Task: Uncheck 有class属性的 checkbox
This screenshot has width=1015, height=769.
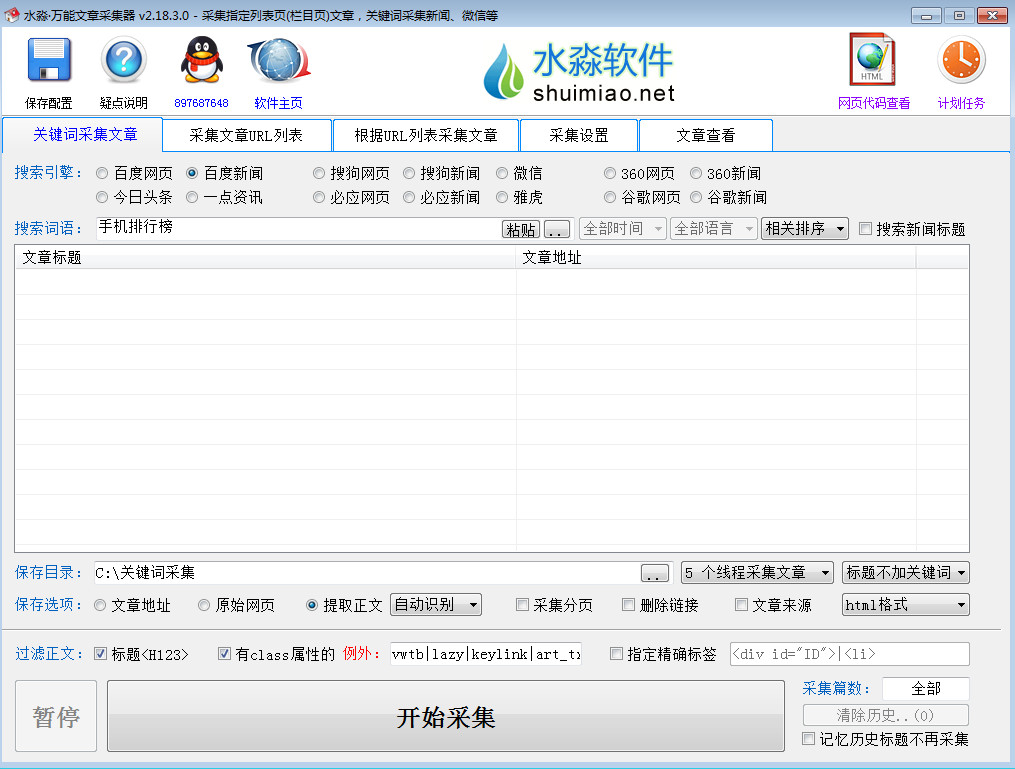Action: [x=224, y=654]
